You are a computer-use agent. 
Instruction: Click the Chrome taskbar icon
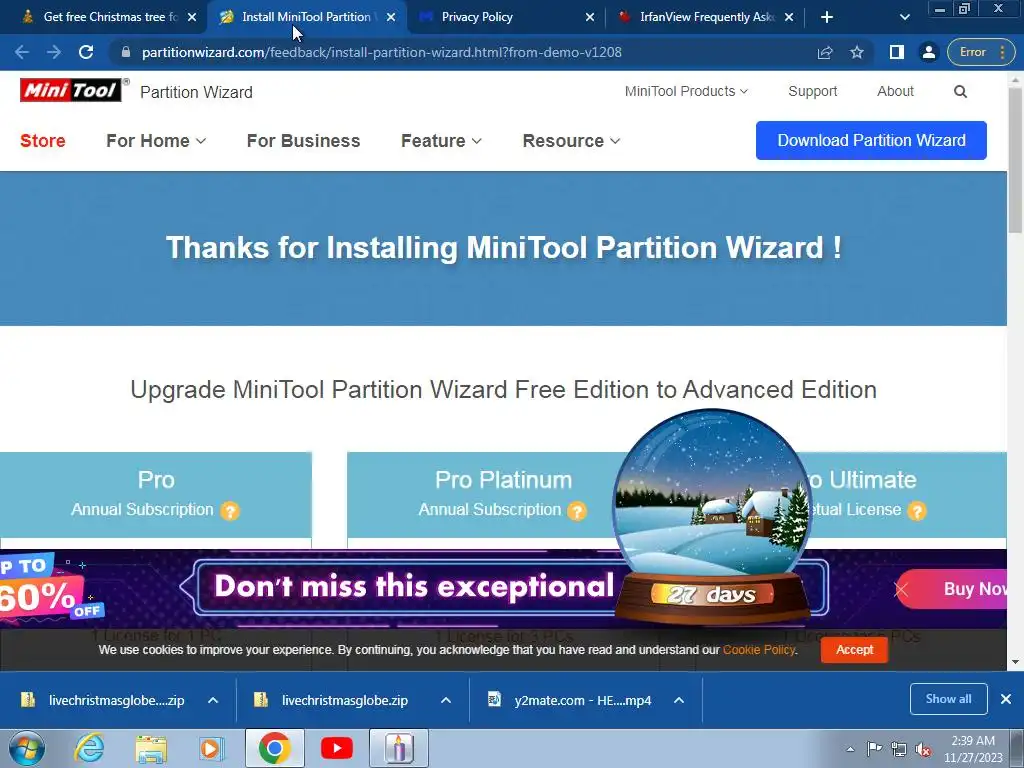pyautogui.click(x=274, y=748)
